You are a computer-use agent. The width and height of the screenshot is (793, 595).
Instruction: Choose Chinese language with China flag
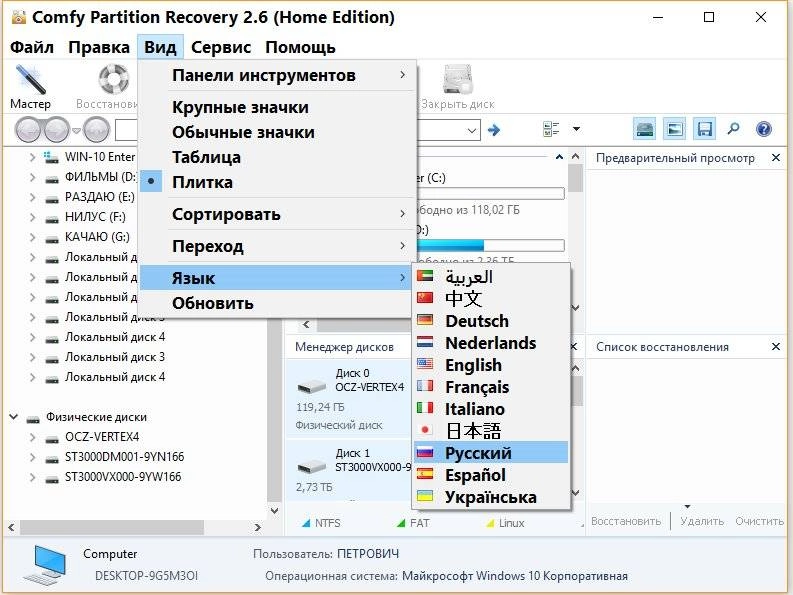coord(491,299)
